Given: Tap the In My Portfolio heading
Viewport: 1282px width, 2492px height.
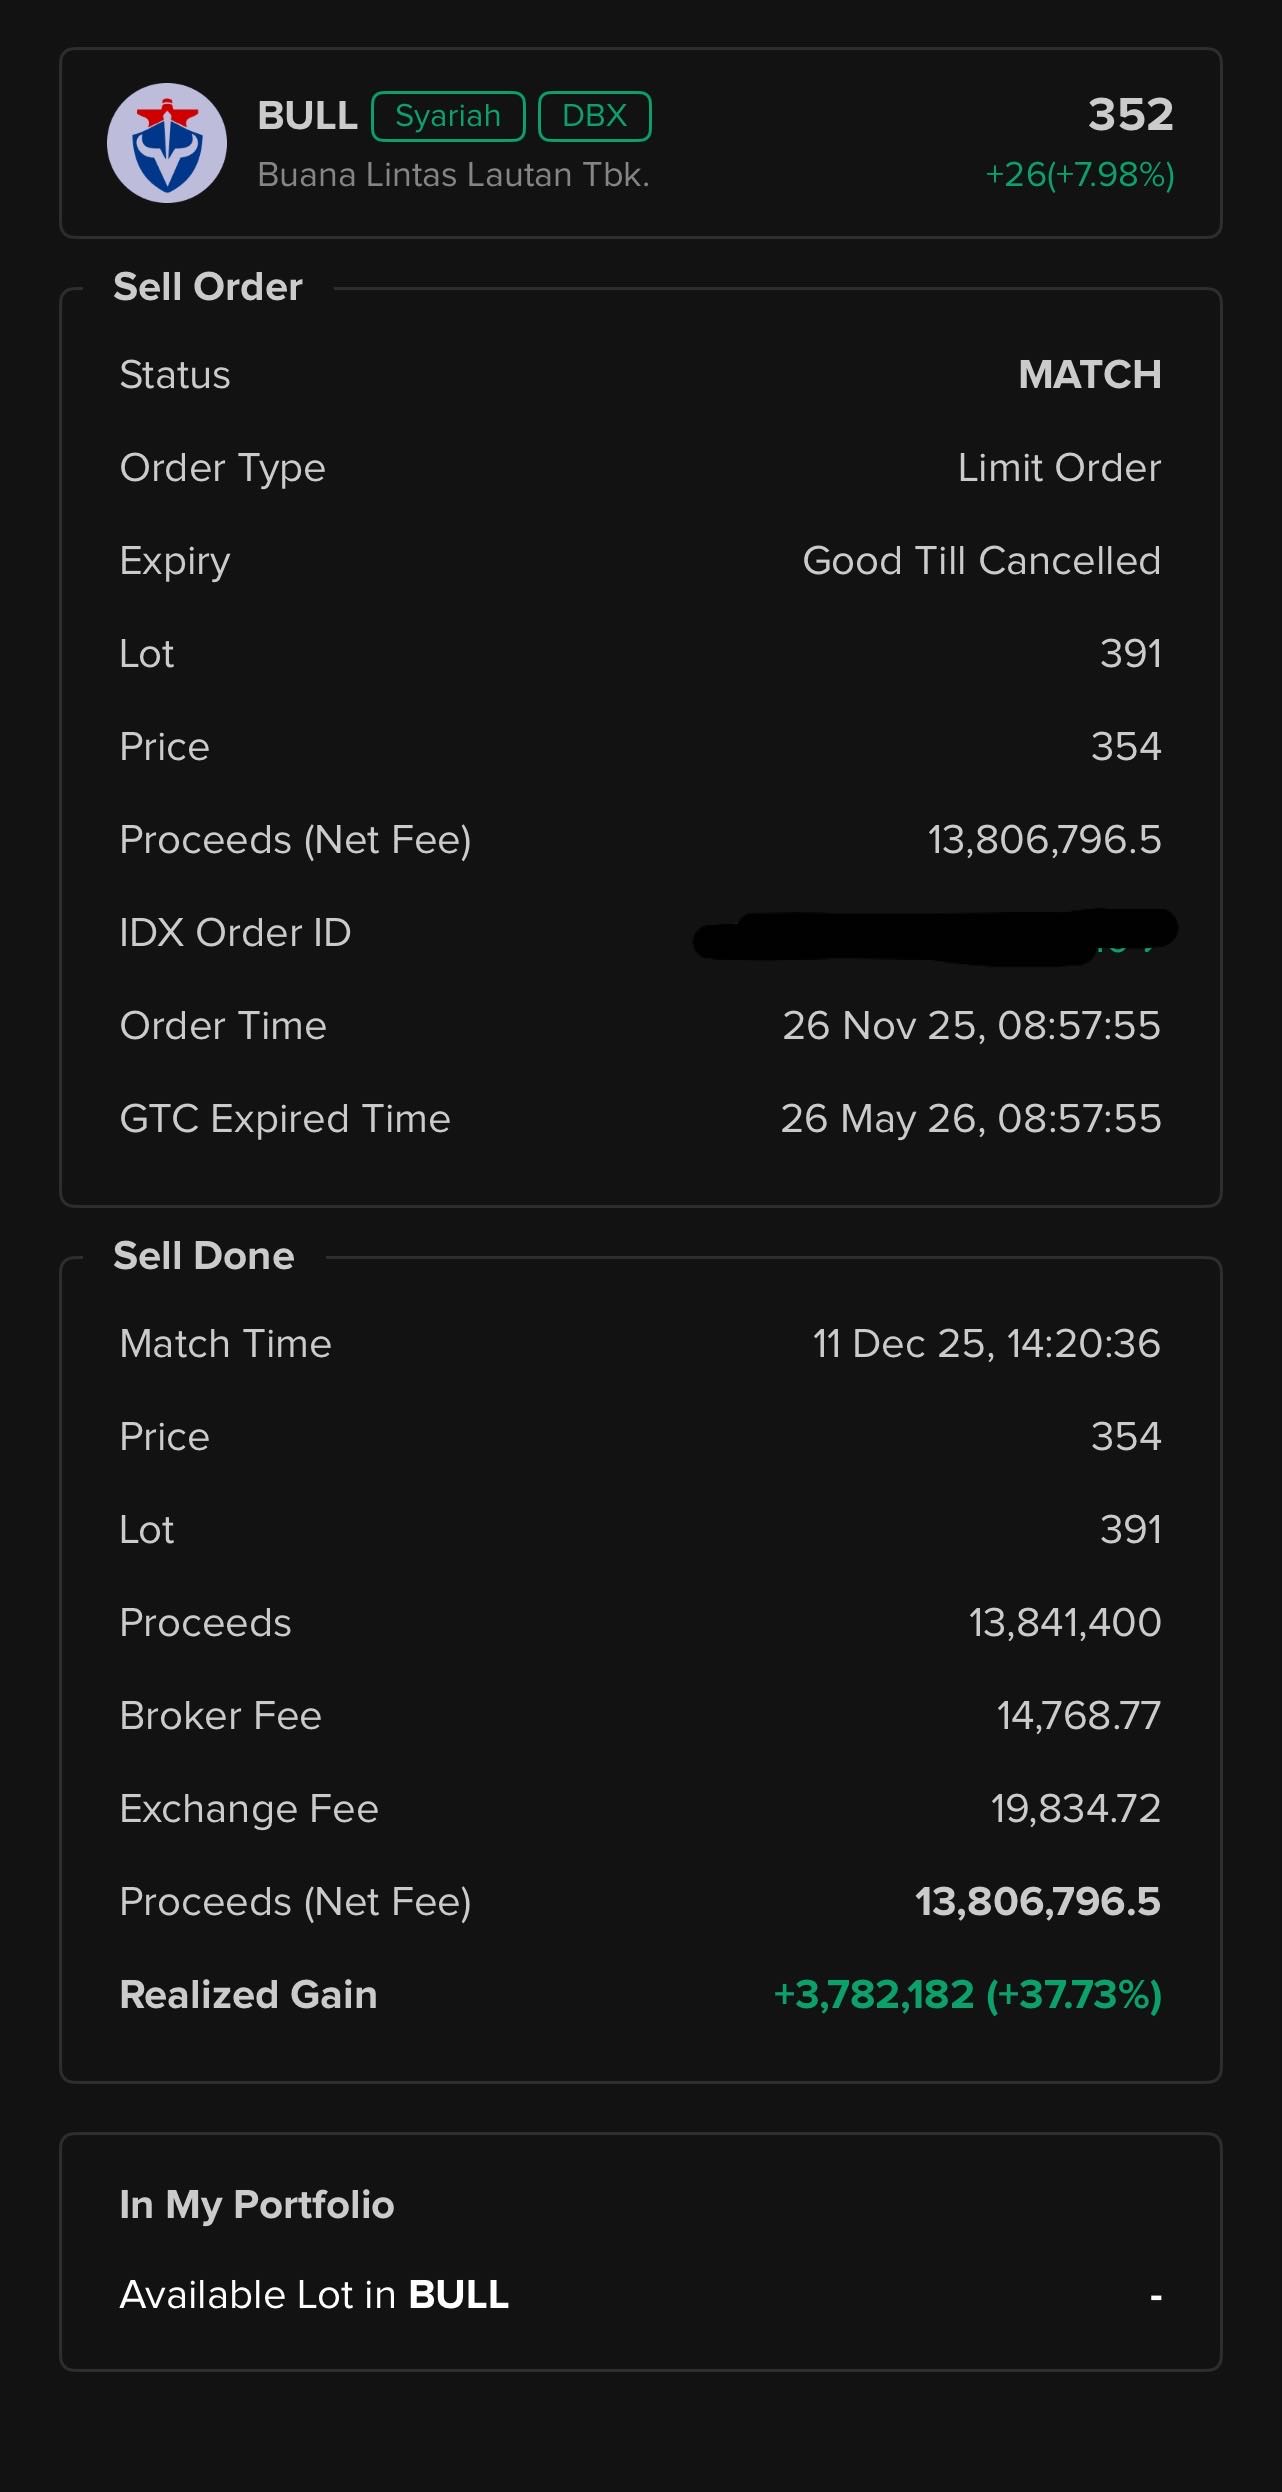Looking at the screenshot, I should 257,2205.
